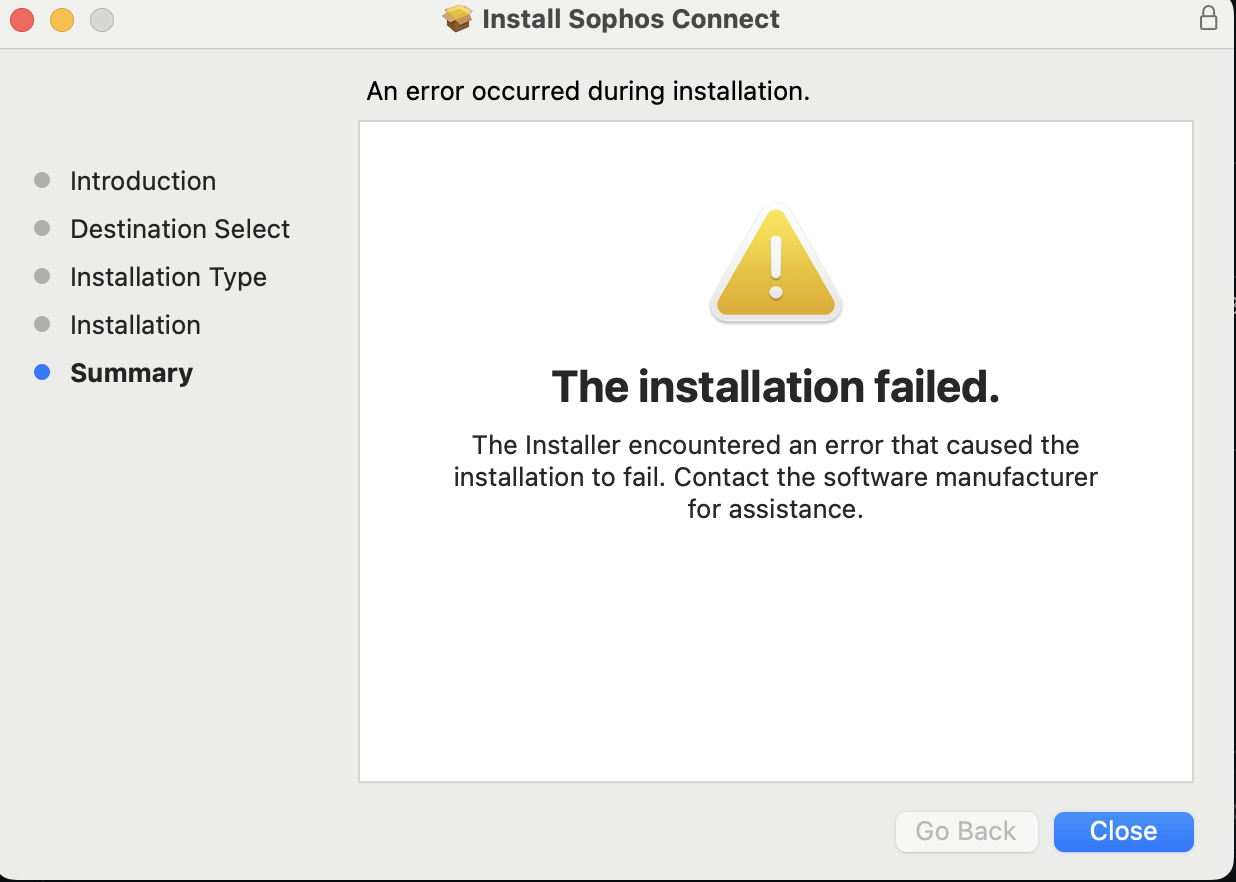Choose the Installation Type step label

168,277
